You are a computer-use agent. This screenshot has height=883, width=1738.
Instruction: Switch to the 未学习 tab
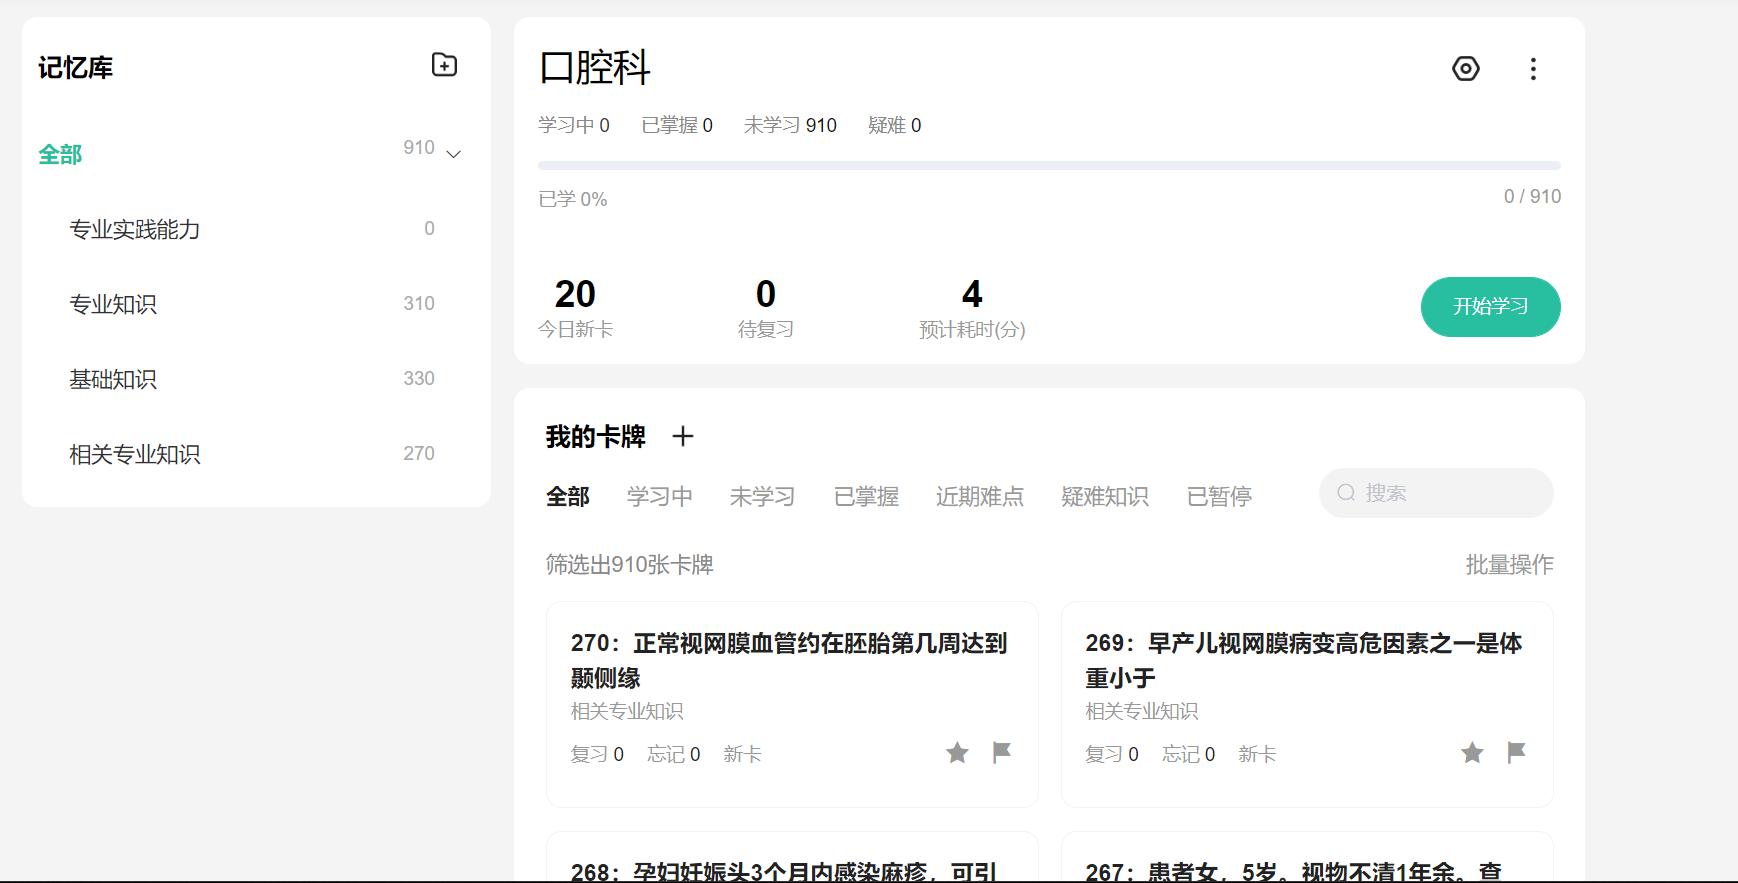[x=762, y=496]
